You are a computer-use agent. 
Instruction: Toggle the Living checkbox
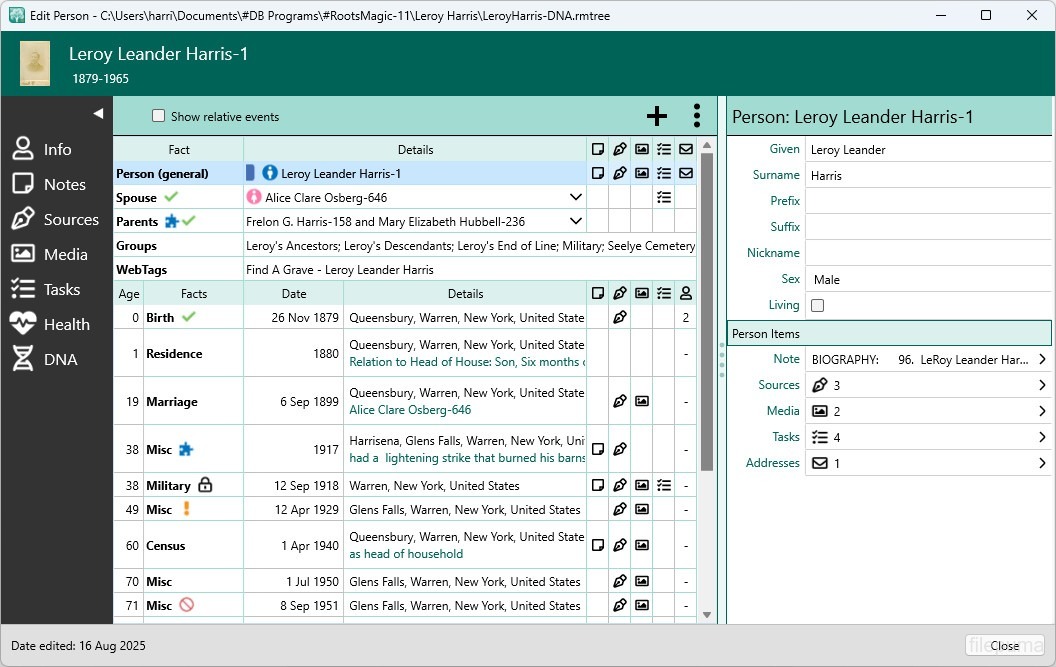coord(818,305)
